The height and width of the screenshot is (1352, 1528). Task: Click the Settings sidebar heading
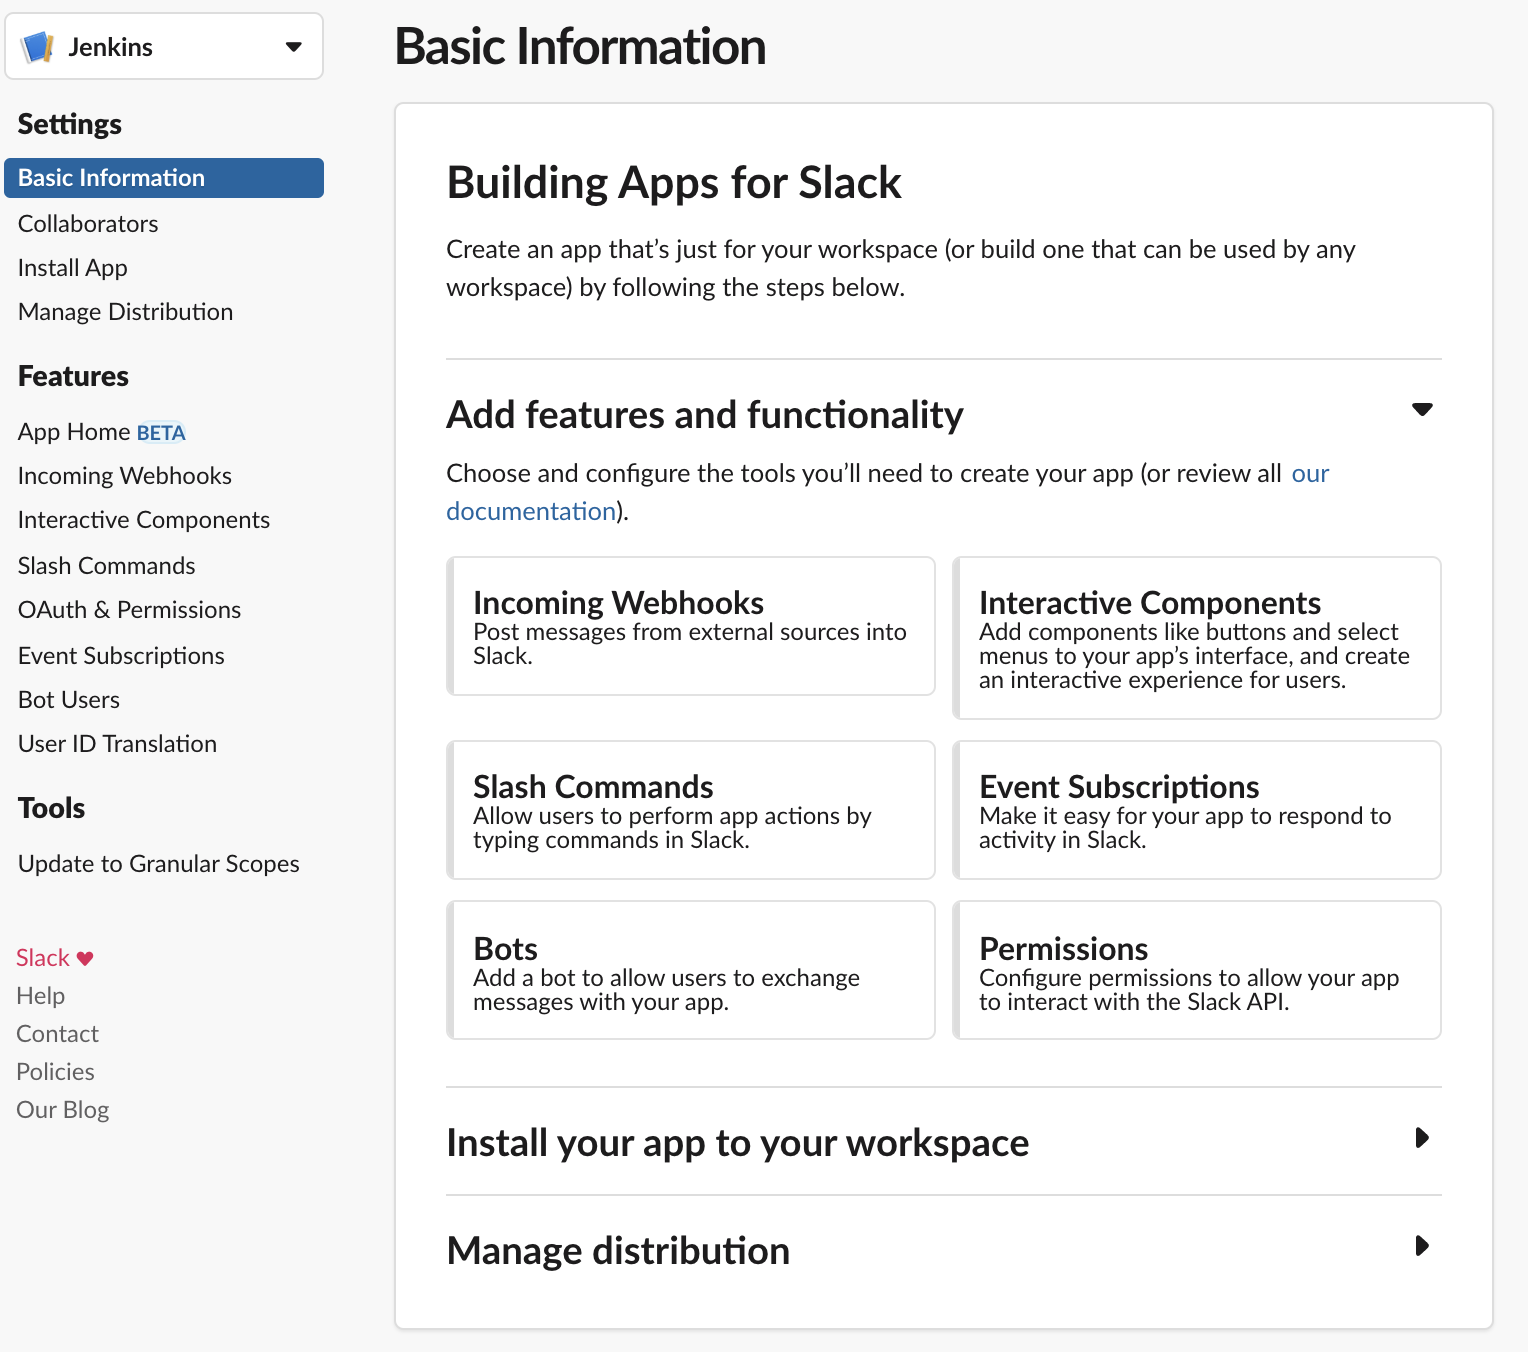[x=70, y=124]
